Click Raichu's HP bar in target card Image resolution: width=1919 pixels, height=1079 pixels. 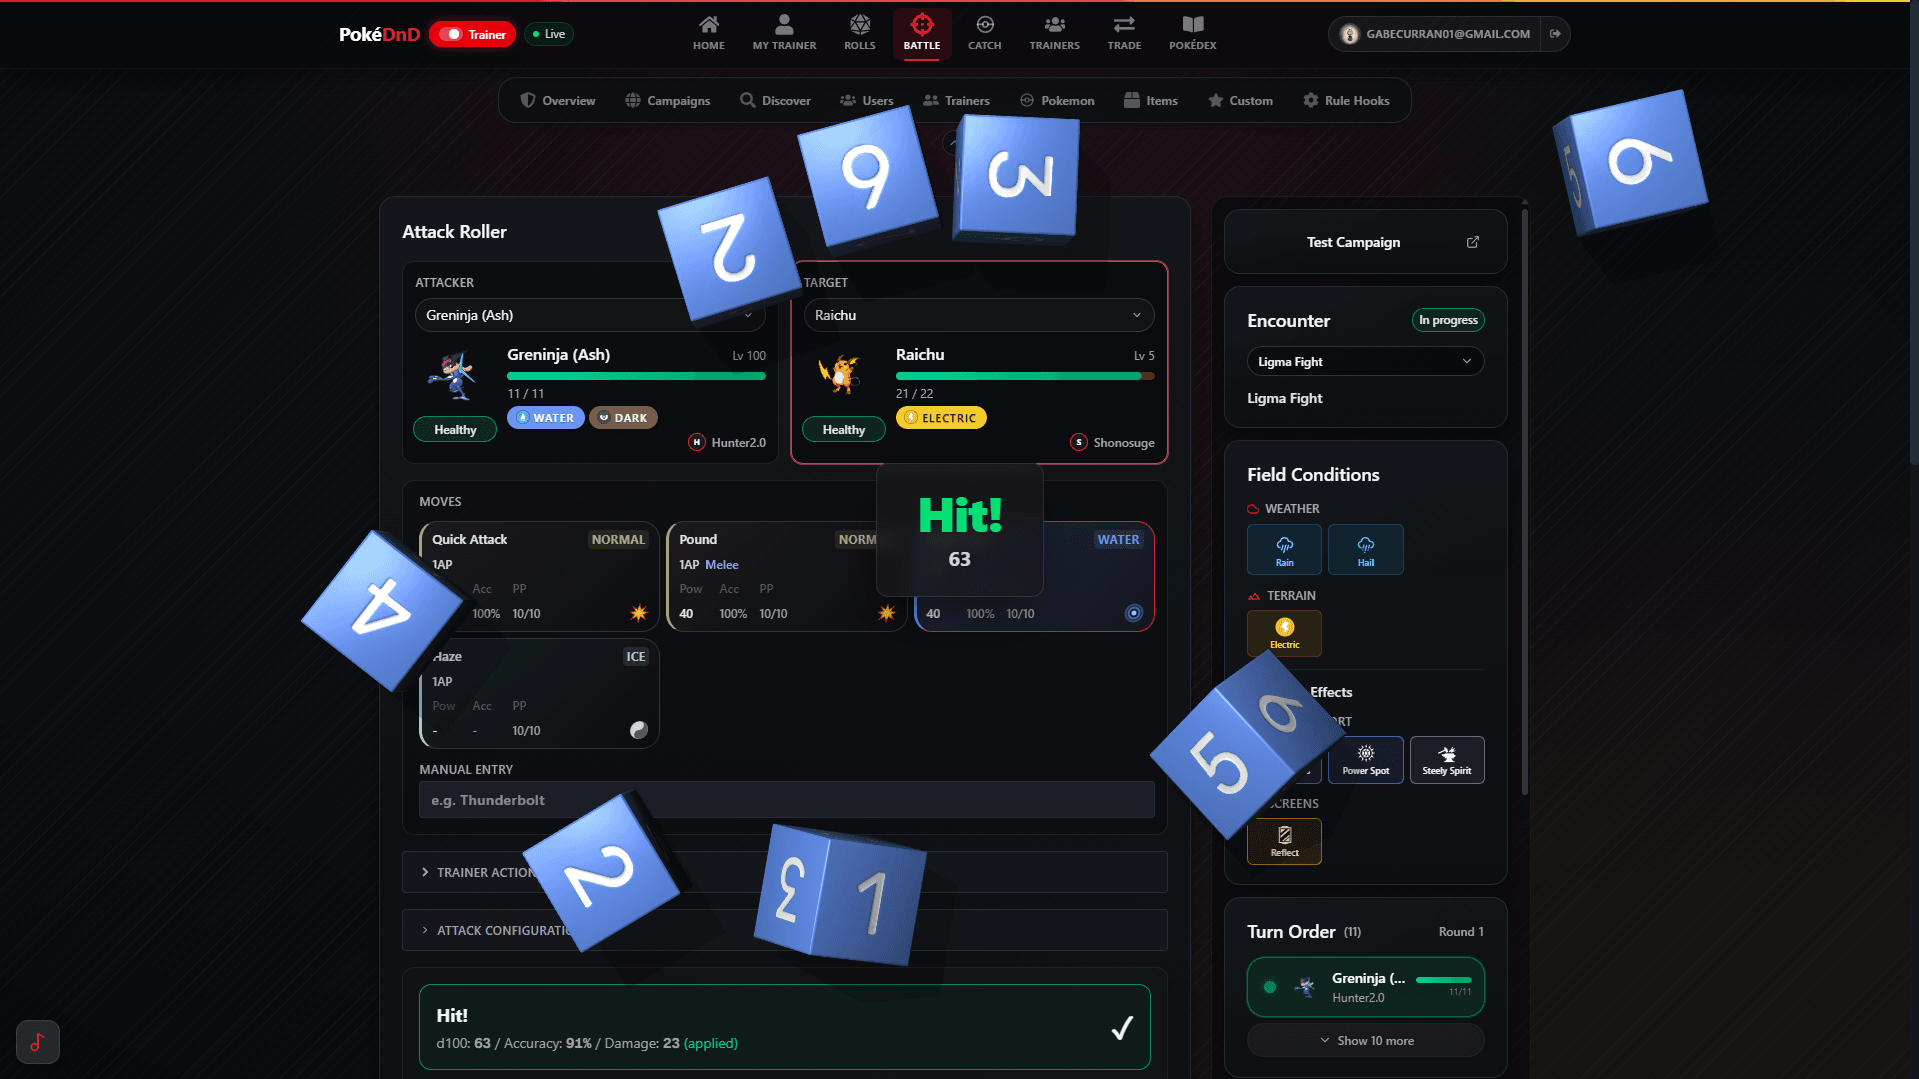pyautogui.click(x=1025, y=376)
